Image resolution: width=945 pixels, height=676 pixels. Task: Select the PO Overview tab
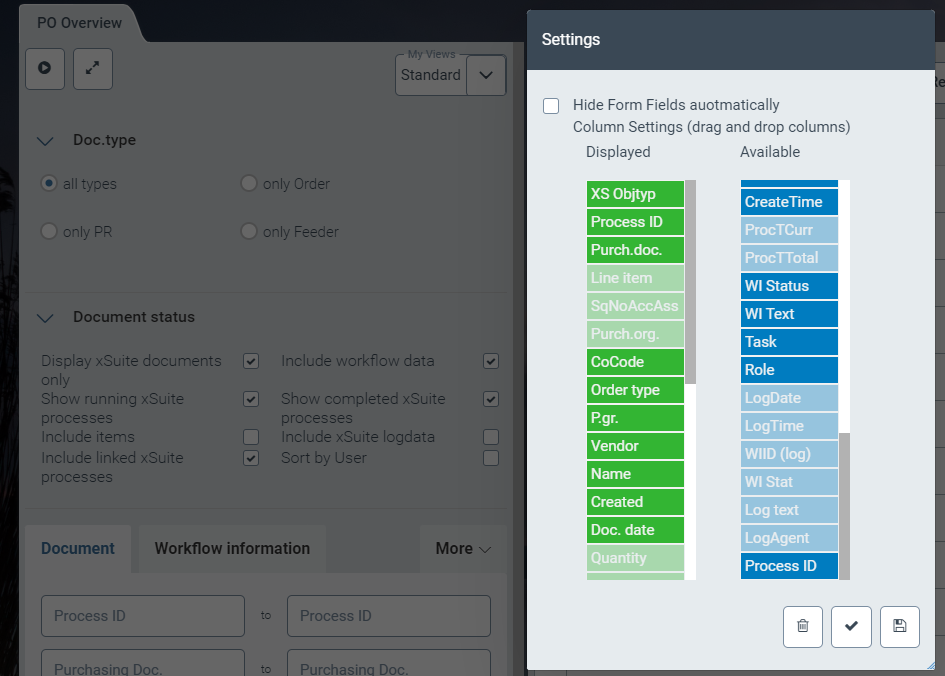pos(79,23)
